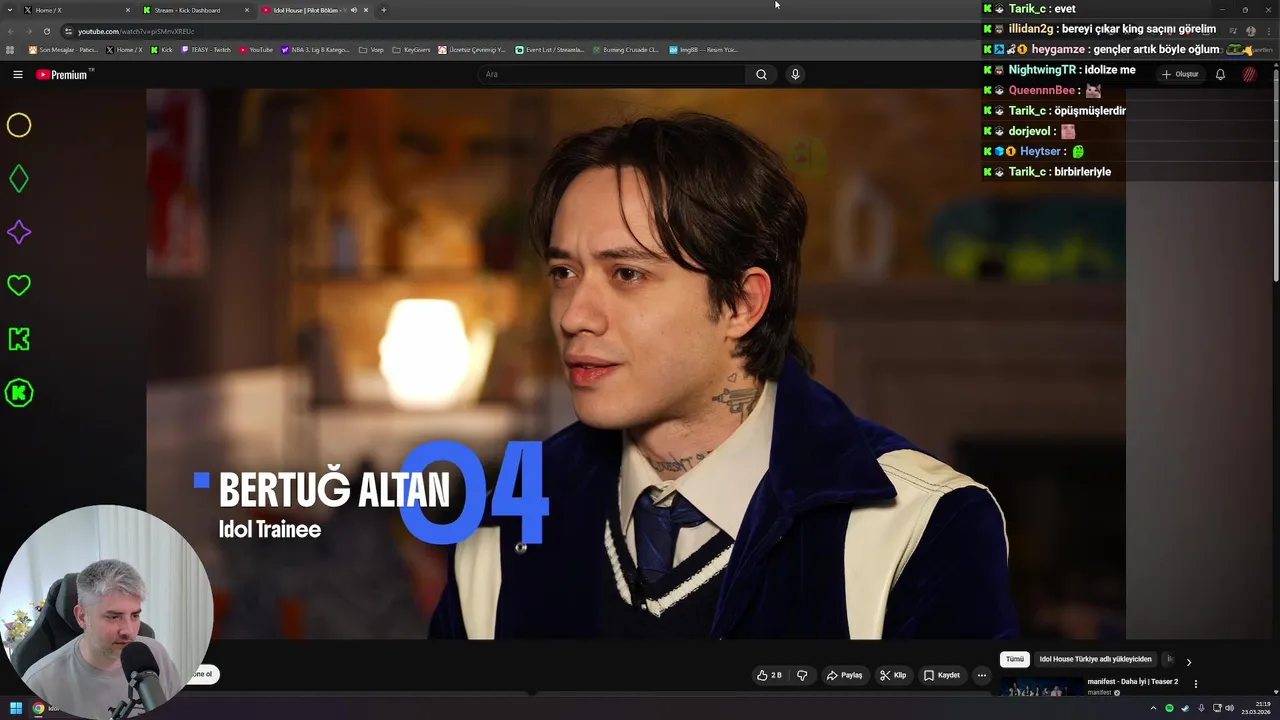Click the purple star overlay icon
Viewport: 1280px width, 720px height.
click(x=19, y=232)
